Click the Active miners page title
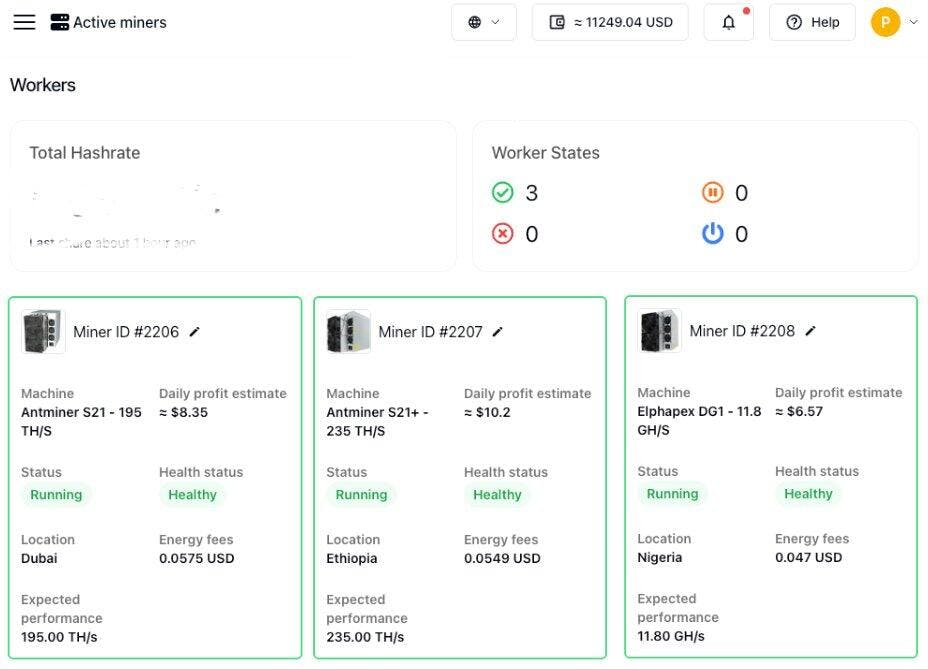 pyautogui.click(x=120, y=22)
